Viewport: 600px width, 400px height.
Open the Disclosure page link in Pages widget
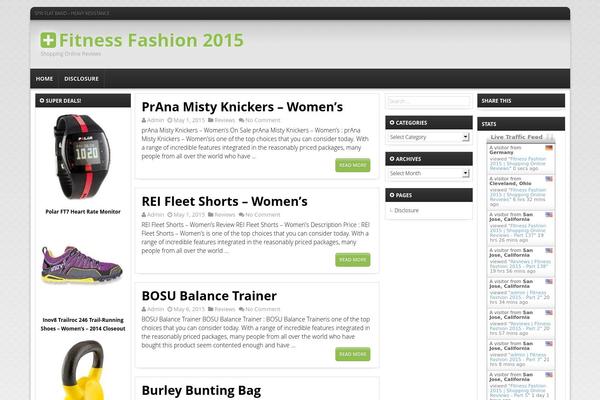click(406, 211)
